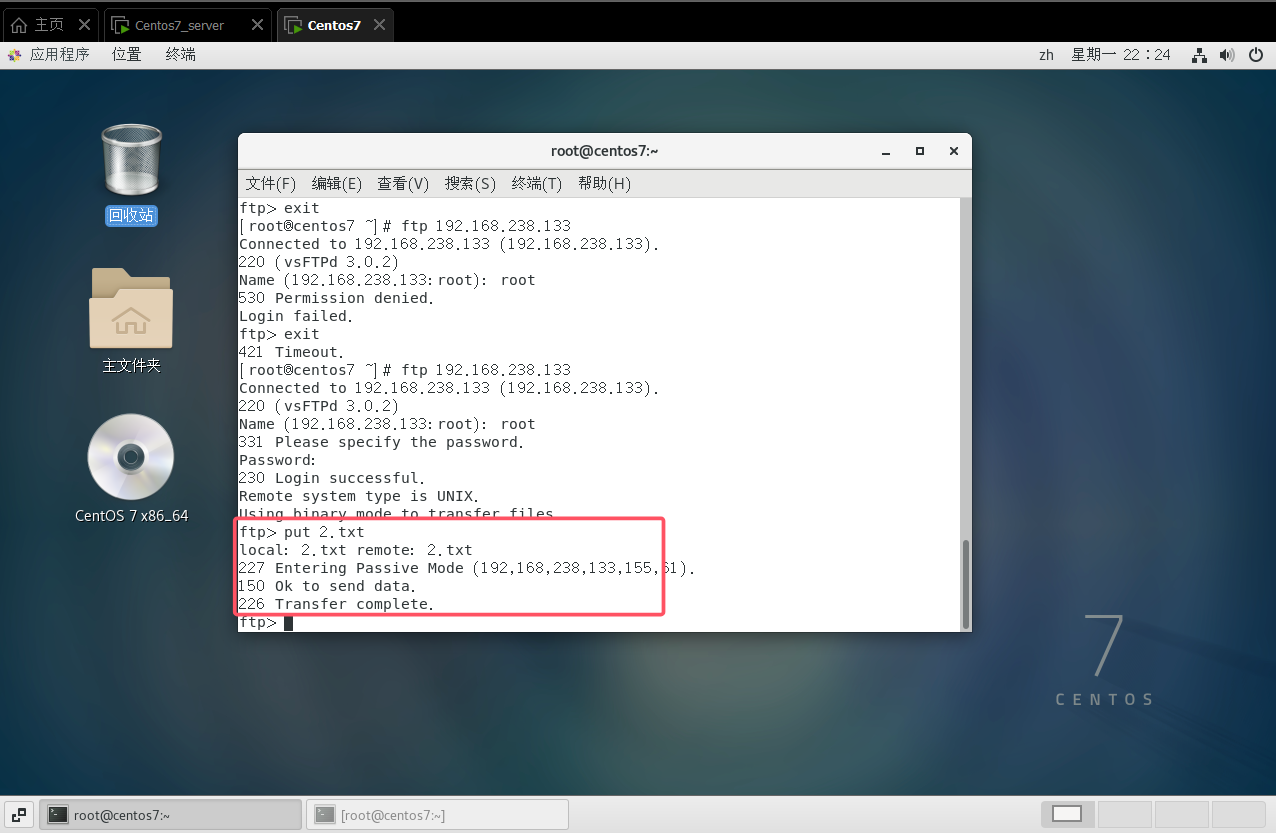Switch to the Centos7_server VM tab
Viewport: 1276px width, 833px height.
tap(178, 25)
